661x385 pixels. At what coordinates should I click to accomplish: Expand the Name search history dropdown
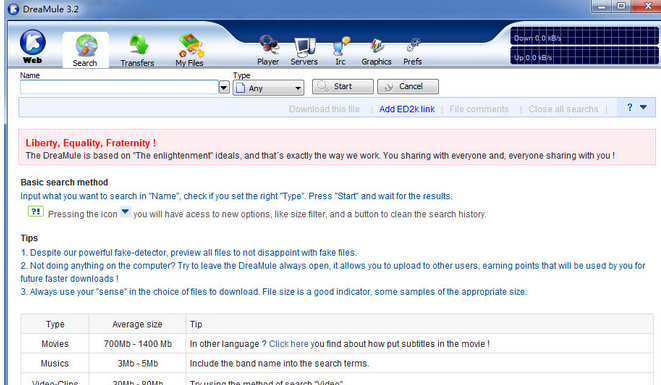coord(224,88)
